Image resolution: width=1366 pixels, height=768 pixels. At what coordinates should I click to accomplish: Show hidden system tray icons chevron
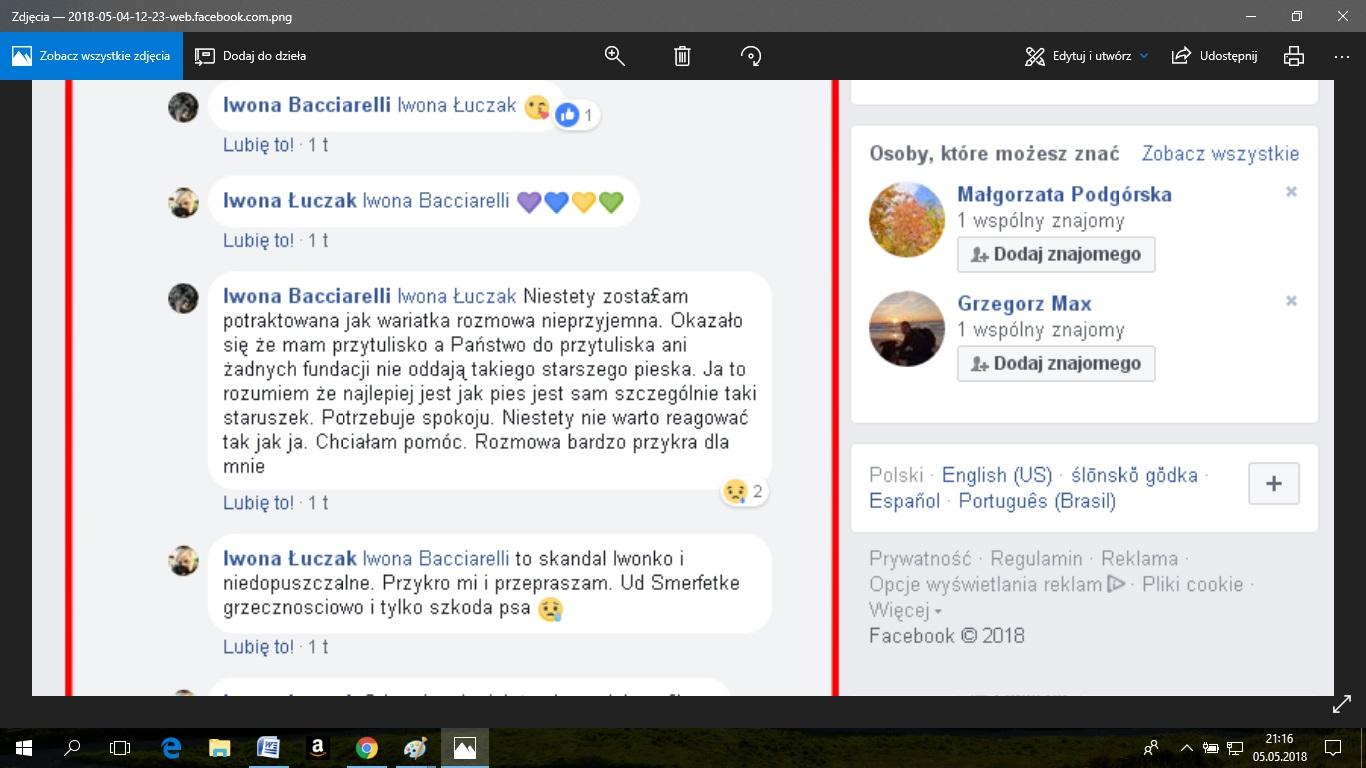tap(1187, 747)
